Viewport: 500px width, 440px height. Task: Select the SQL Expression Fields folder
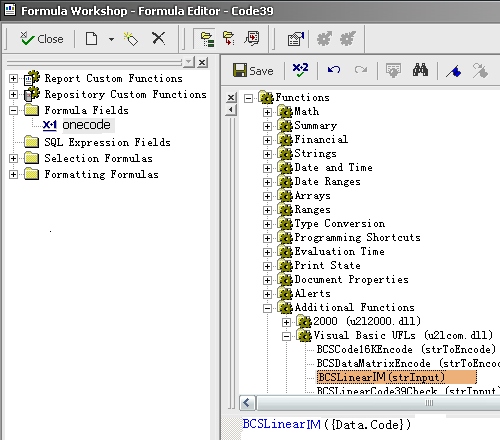click(107, 142)
